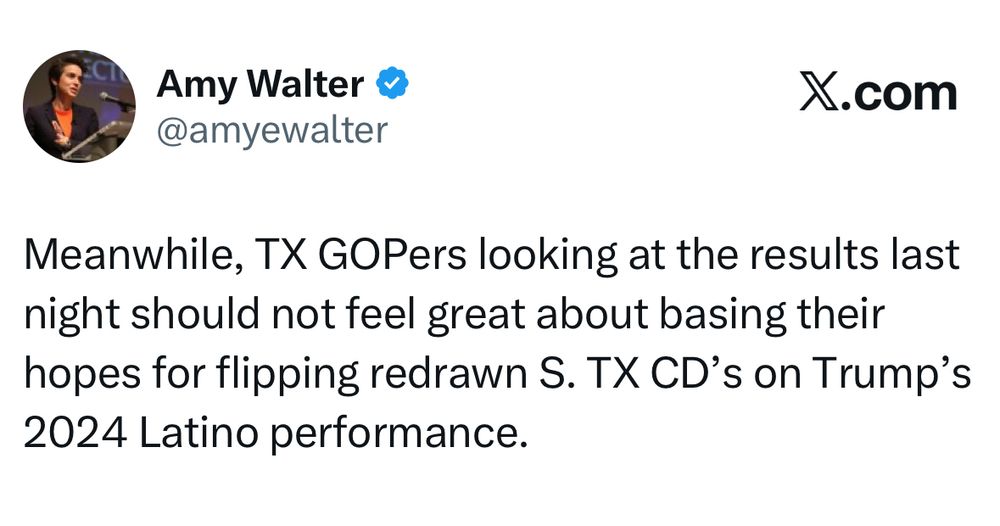
Task: Select the word "night" starting second line
Action: (x=72, y=315)
